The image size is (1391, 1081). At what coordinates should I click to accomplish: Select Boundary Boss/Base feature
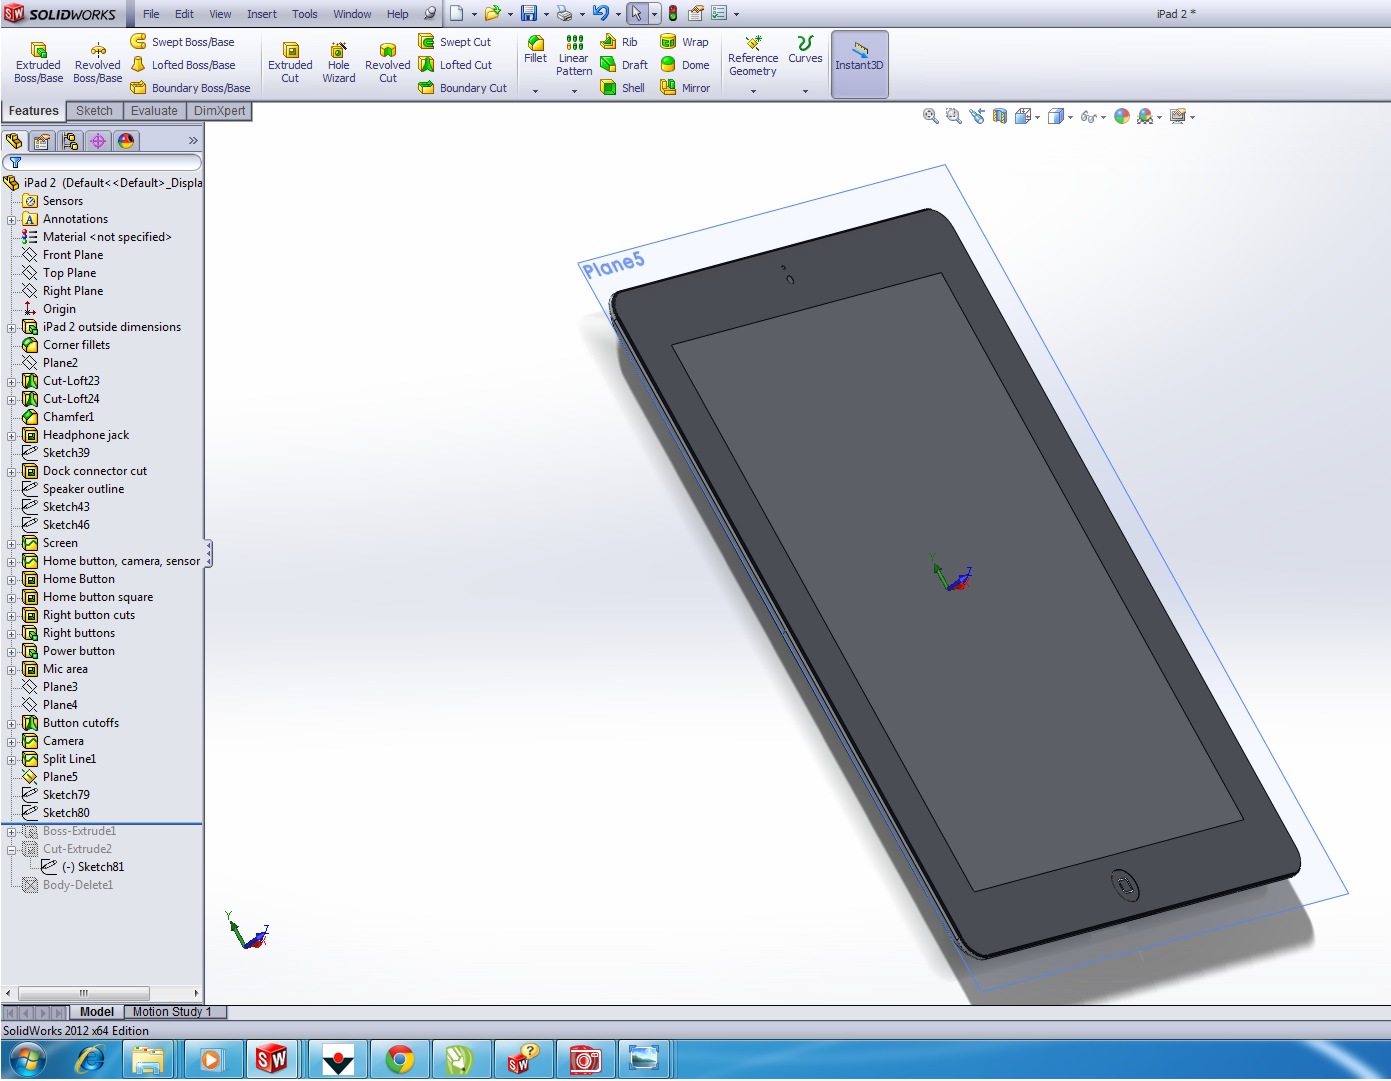(x=190, y=88)
